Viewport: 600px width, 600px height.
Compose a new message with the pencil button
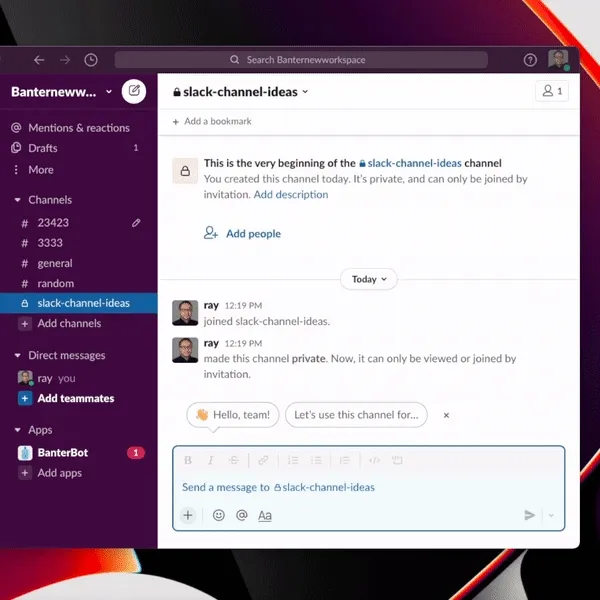(x=134, y=91)
